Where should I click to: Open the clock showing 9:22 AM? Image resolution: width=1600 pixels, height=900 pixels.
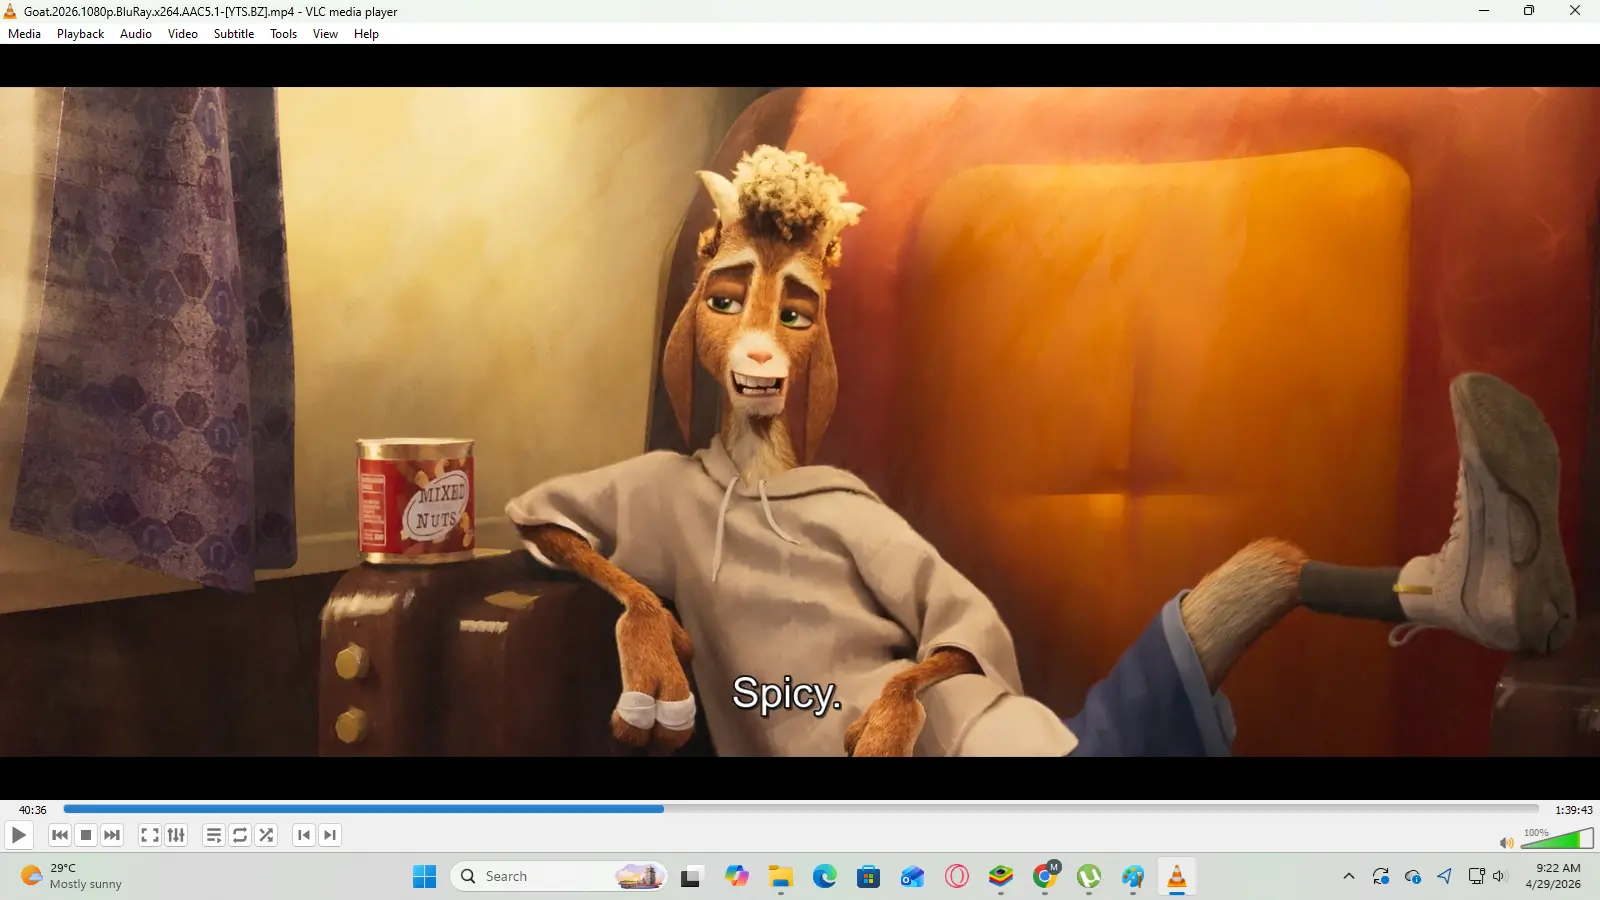point(1553,876)
